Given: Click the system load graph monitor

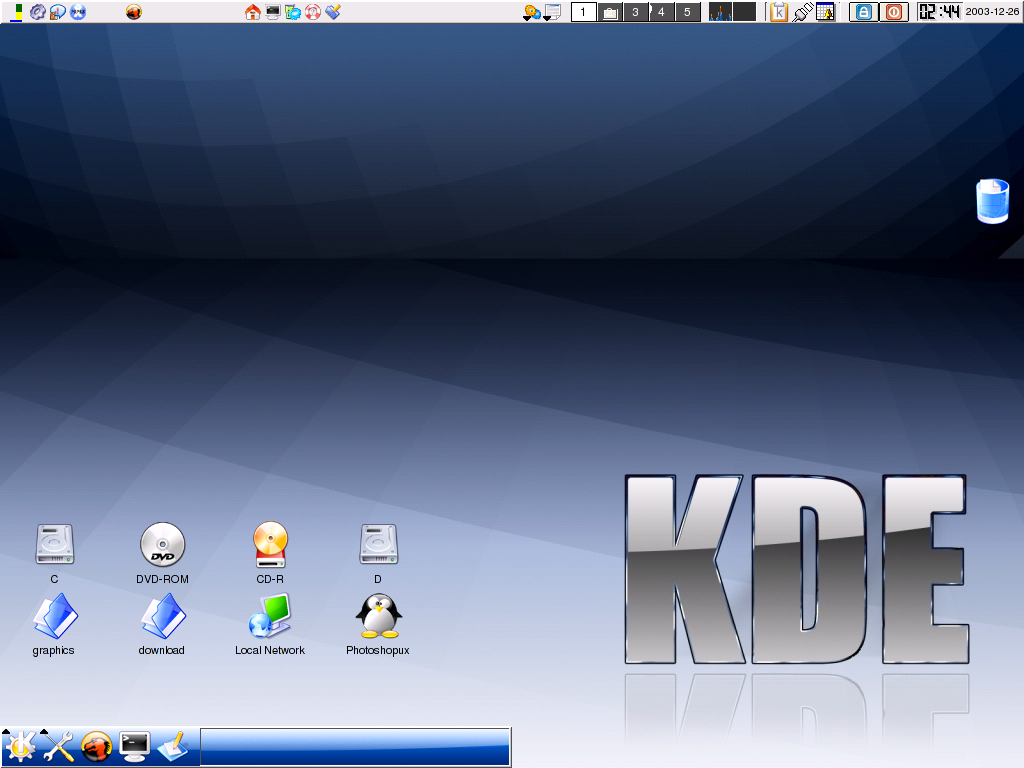Looking at the screenshot, I should coord(732,12).
